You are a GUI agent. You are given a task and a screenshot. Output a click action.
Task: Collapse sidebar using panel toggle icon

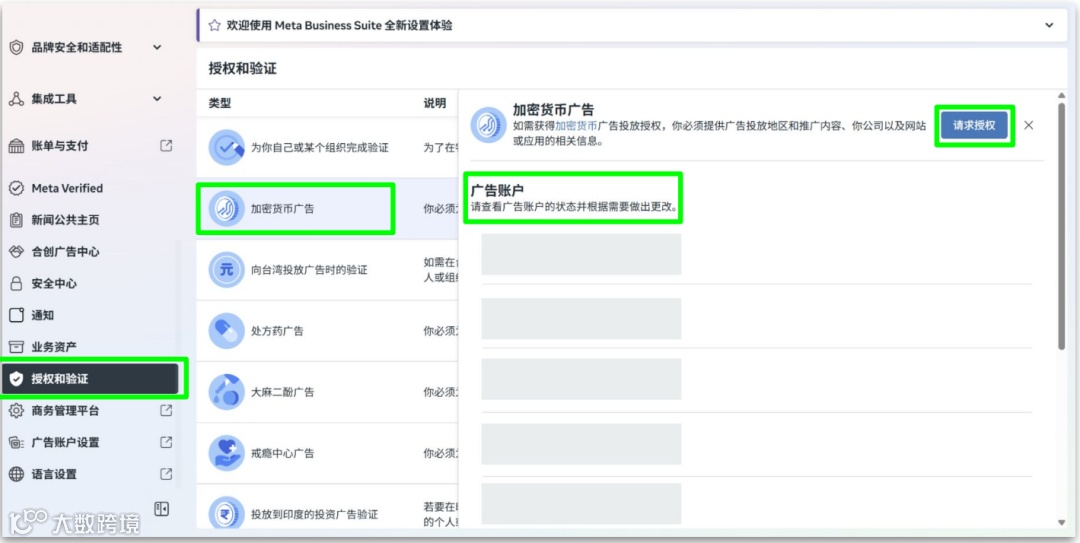pos(162,509)
